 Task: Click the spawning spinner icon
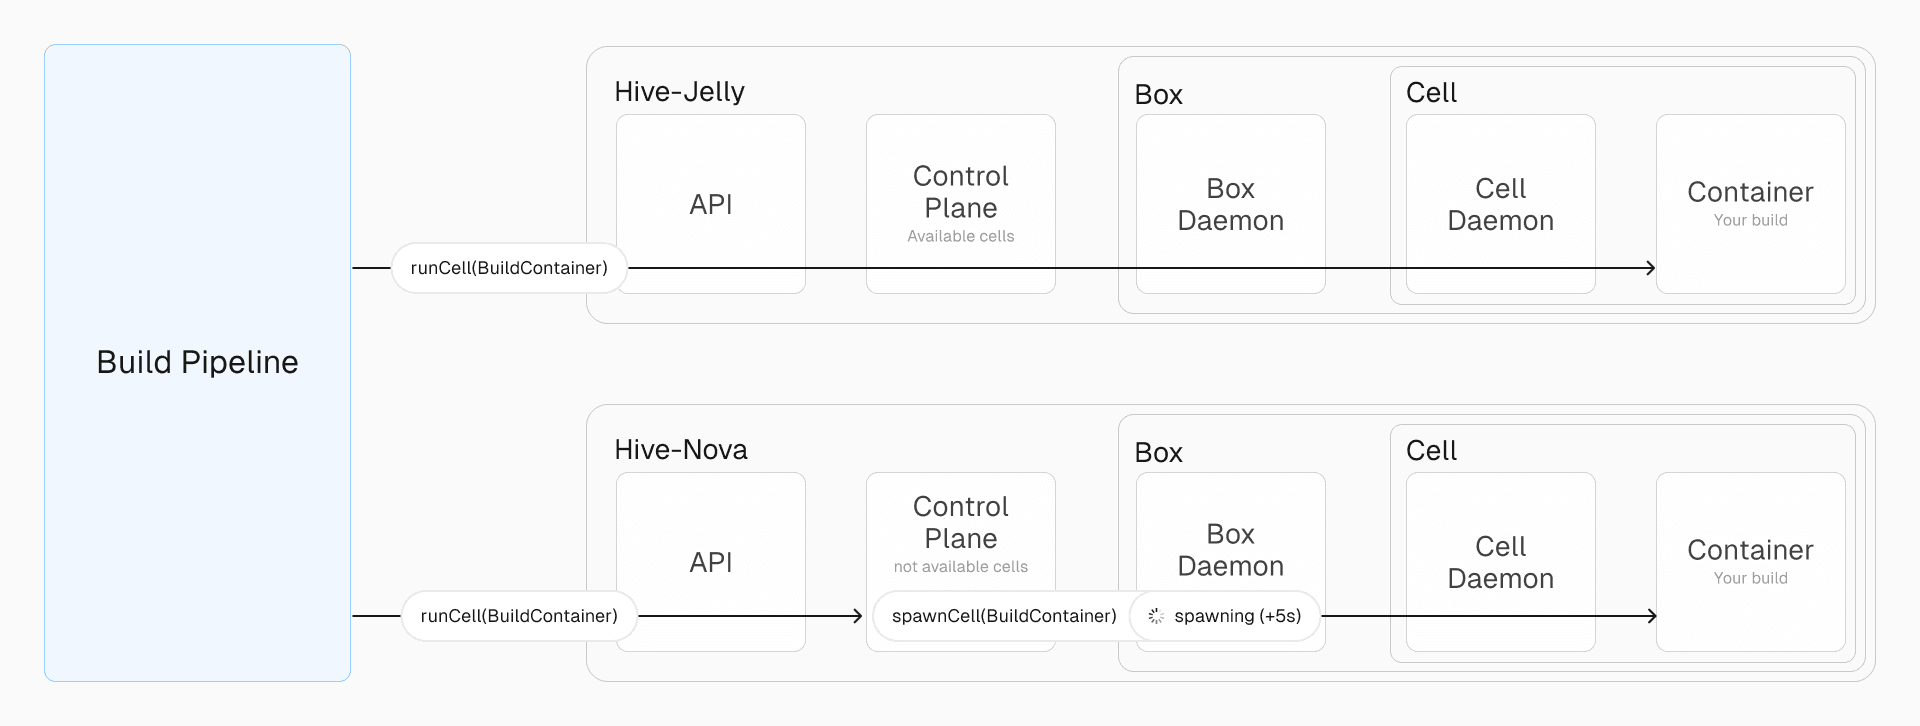[x=1156, y=616]
